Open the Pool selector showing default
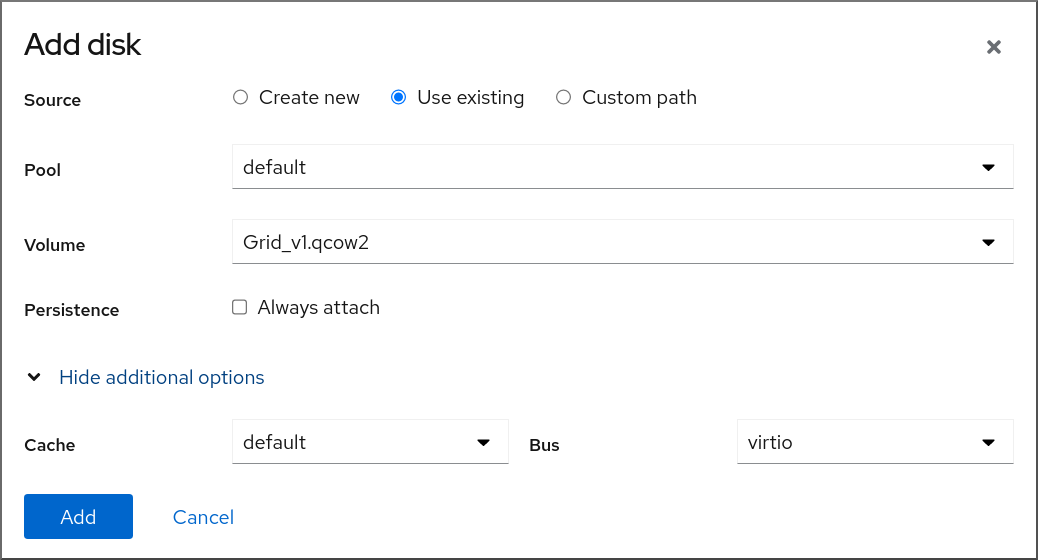 point(600,167)
